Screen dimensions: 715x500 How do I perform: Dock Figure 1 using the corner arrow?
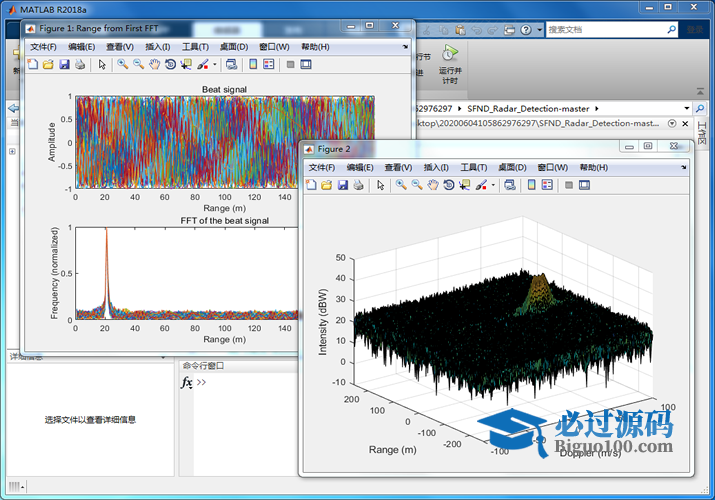(405, 47)
